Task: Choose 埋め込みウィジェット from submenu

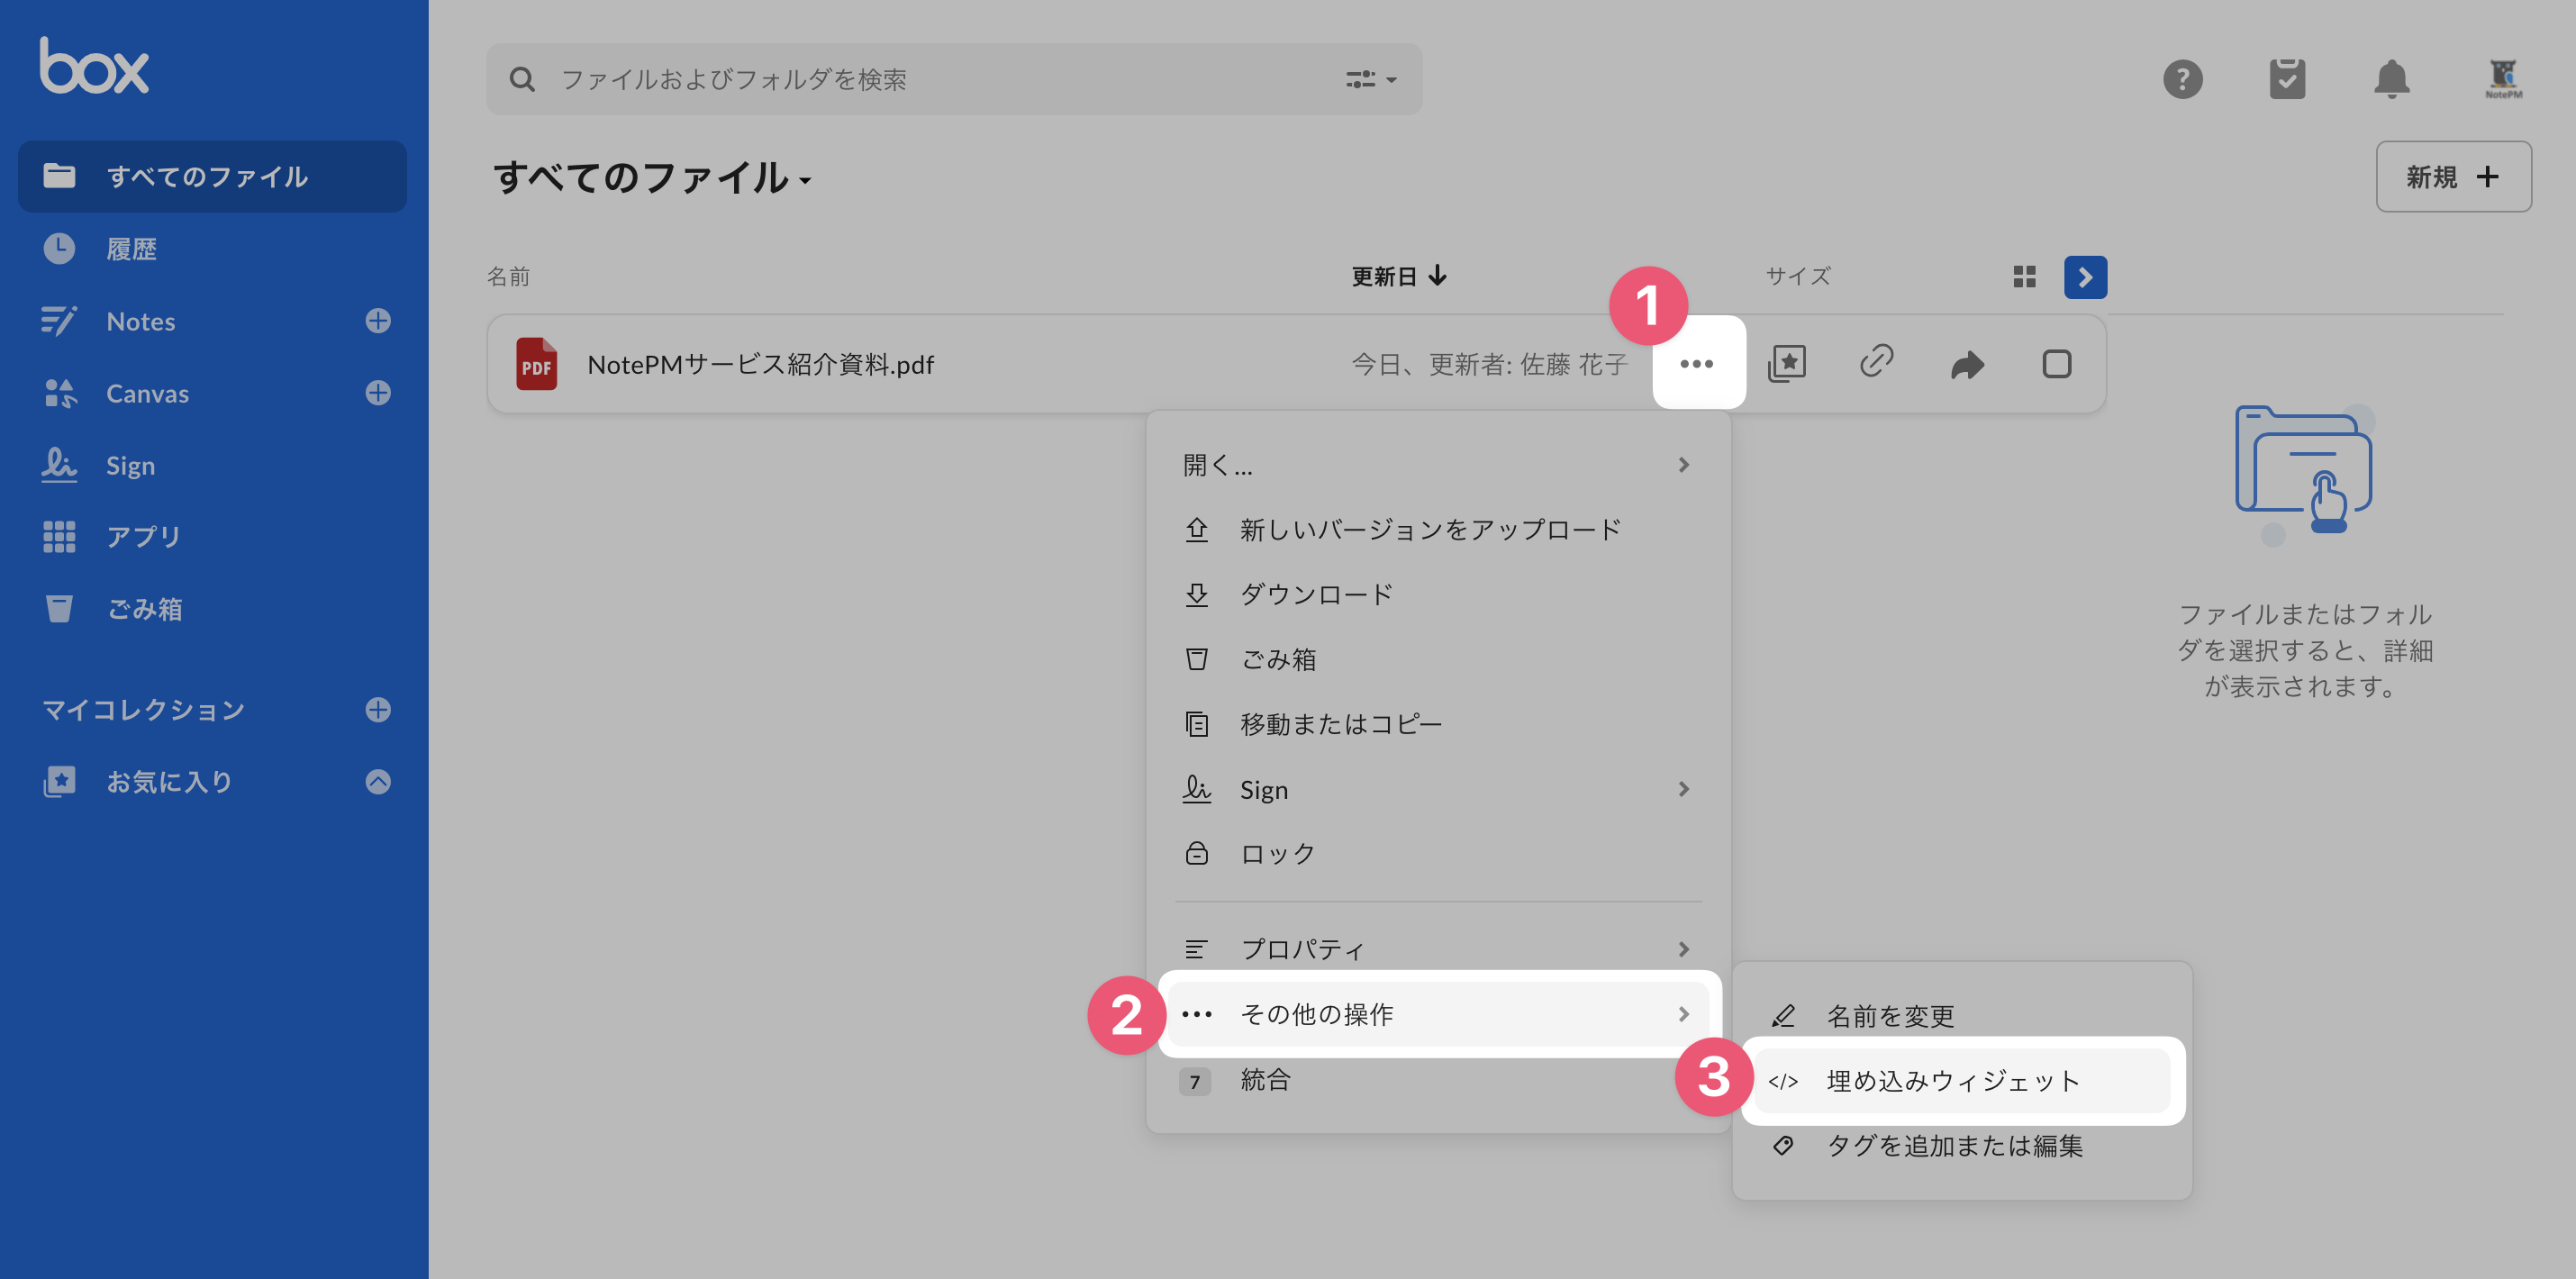Action: click(x=1962, y=1081)
